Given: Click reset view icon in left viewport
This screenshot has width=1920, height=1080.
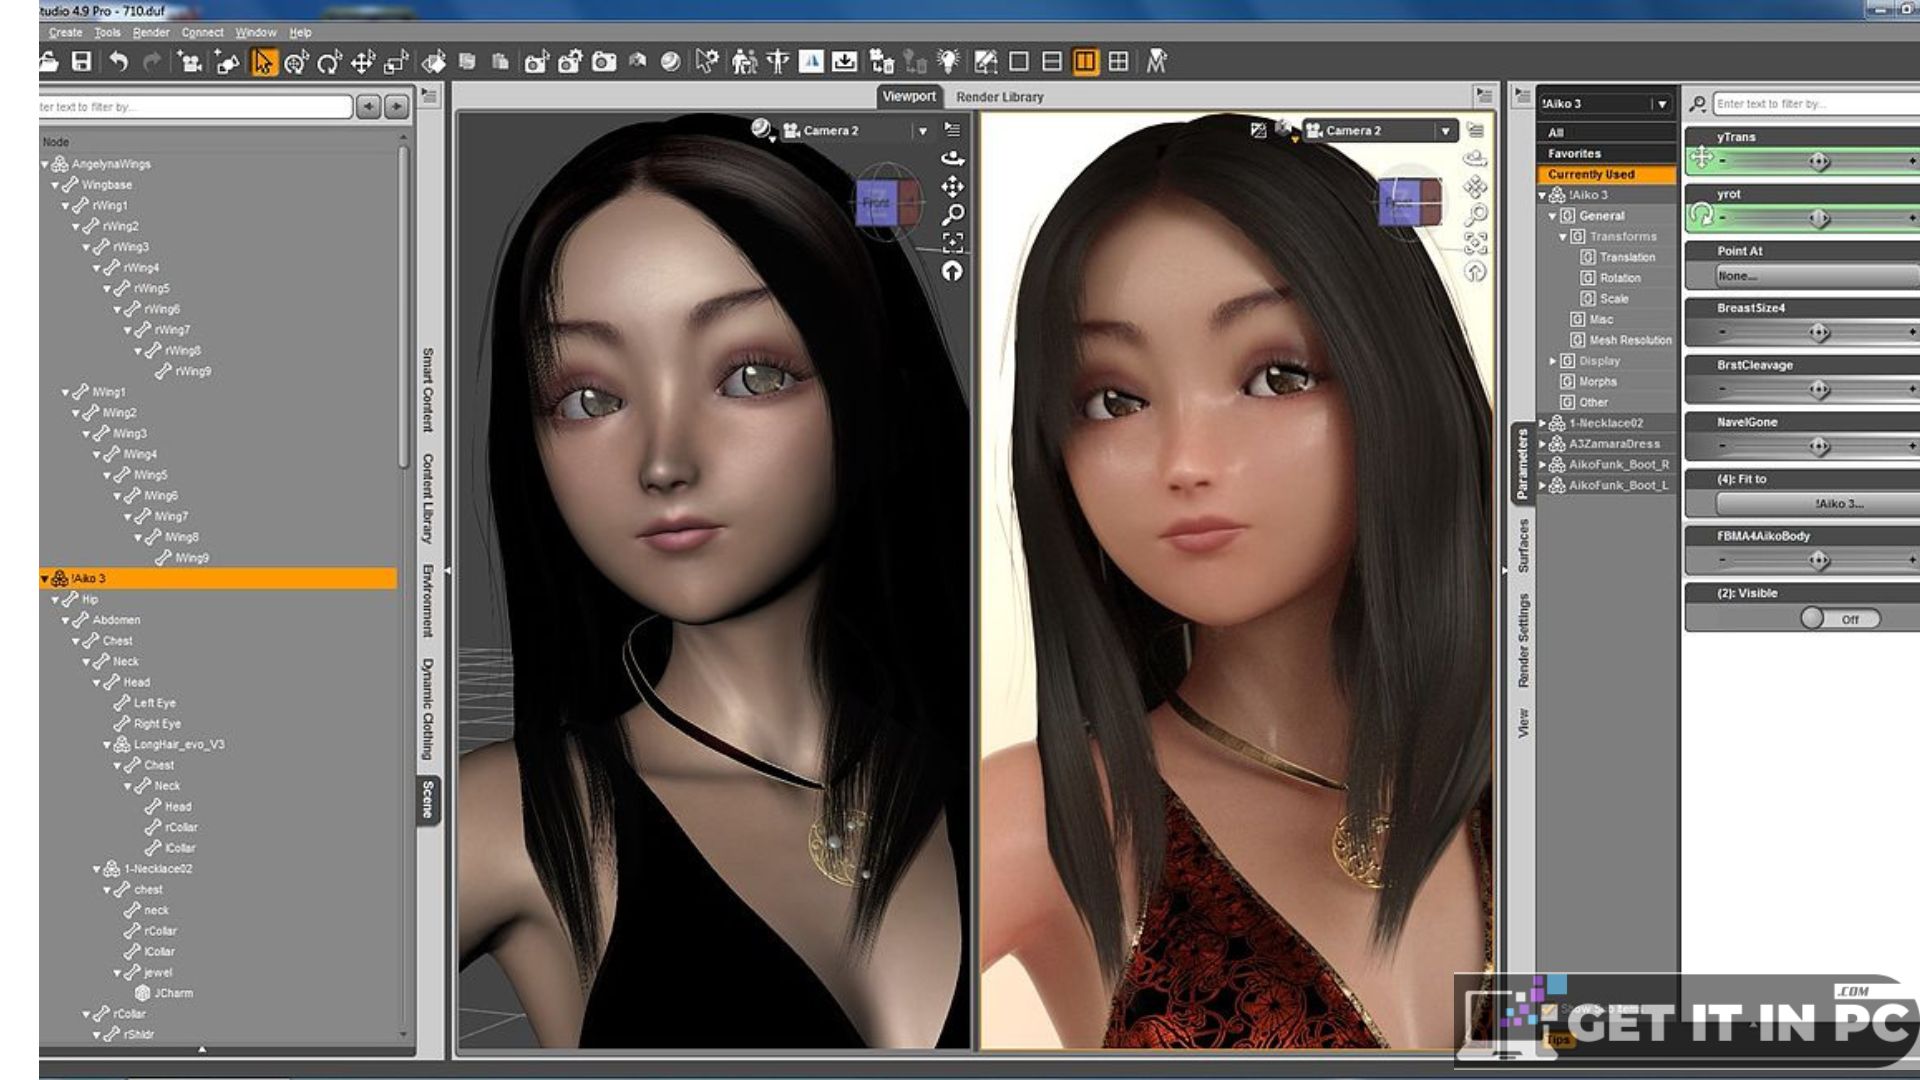Looking at the screenshot, I should click(x=952, y=271).
